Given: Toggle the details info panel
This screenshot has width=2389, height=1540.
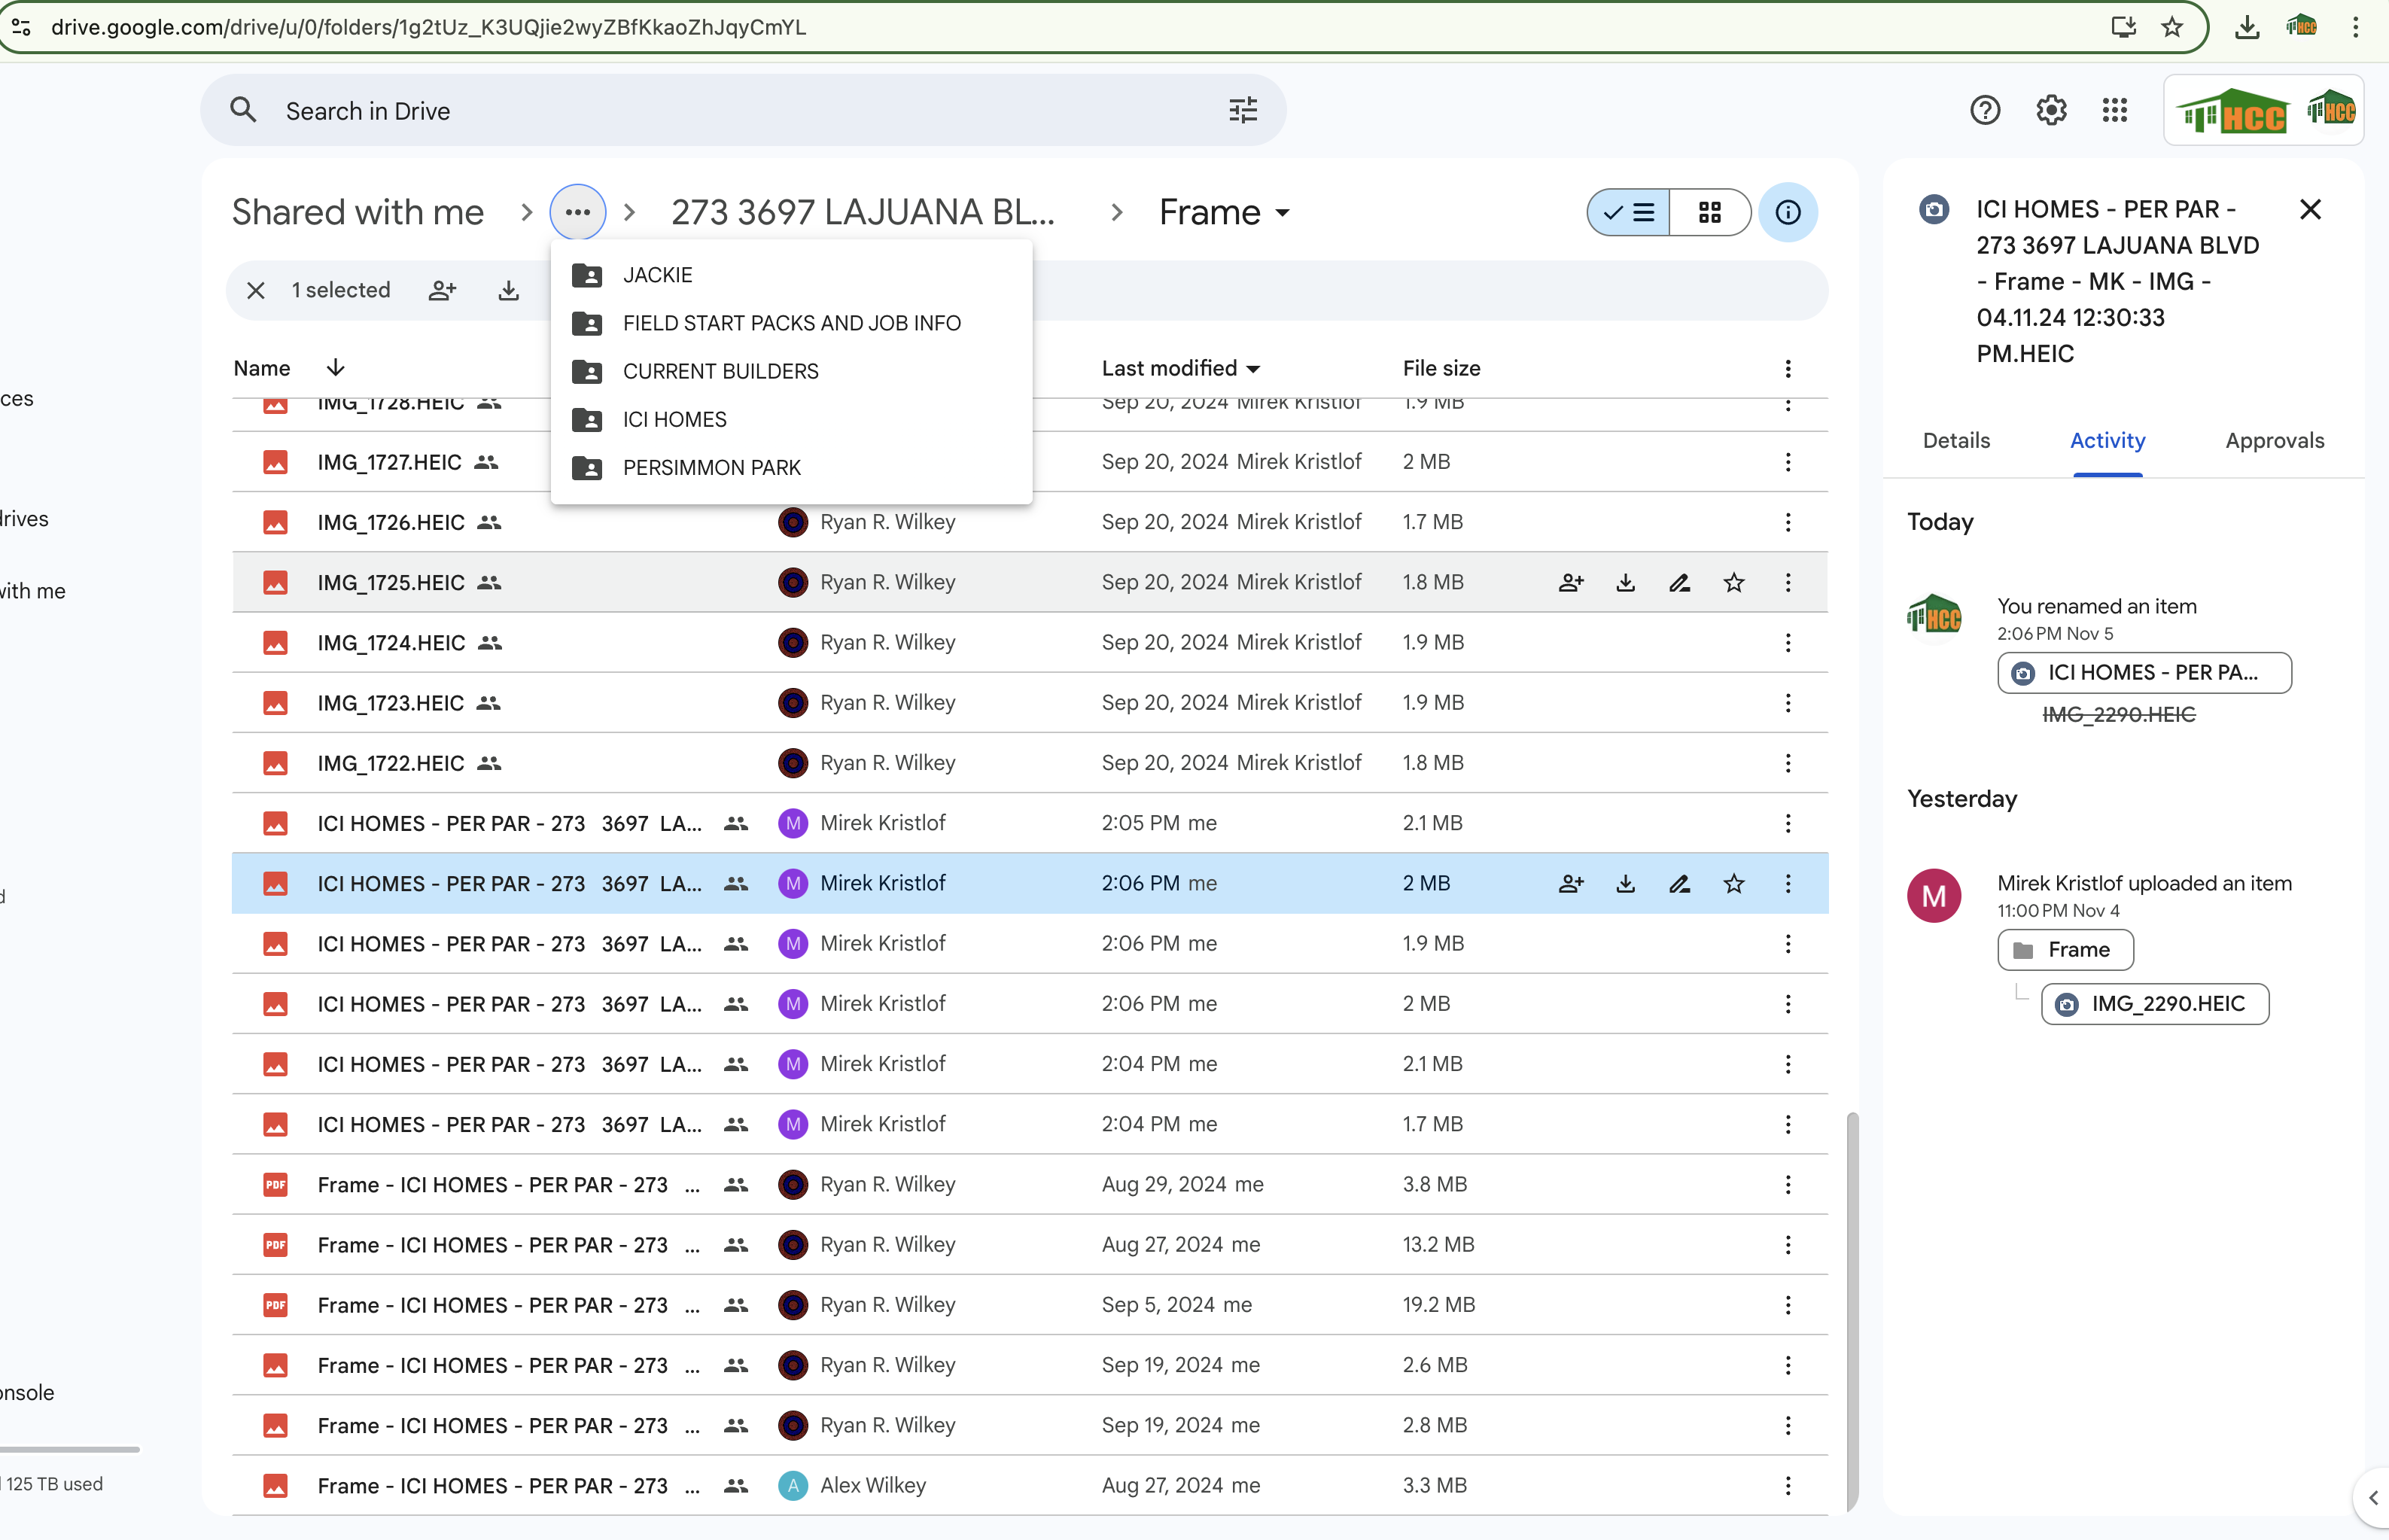Looking at the screenshot, I should (x=1788, y=212).
